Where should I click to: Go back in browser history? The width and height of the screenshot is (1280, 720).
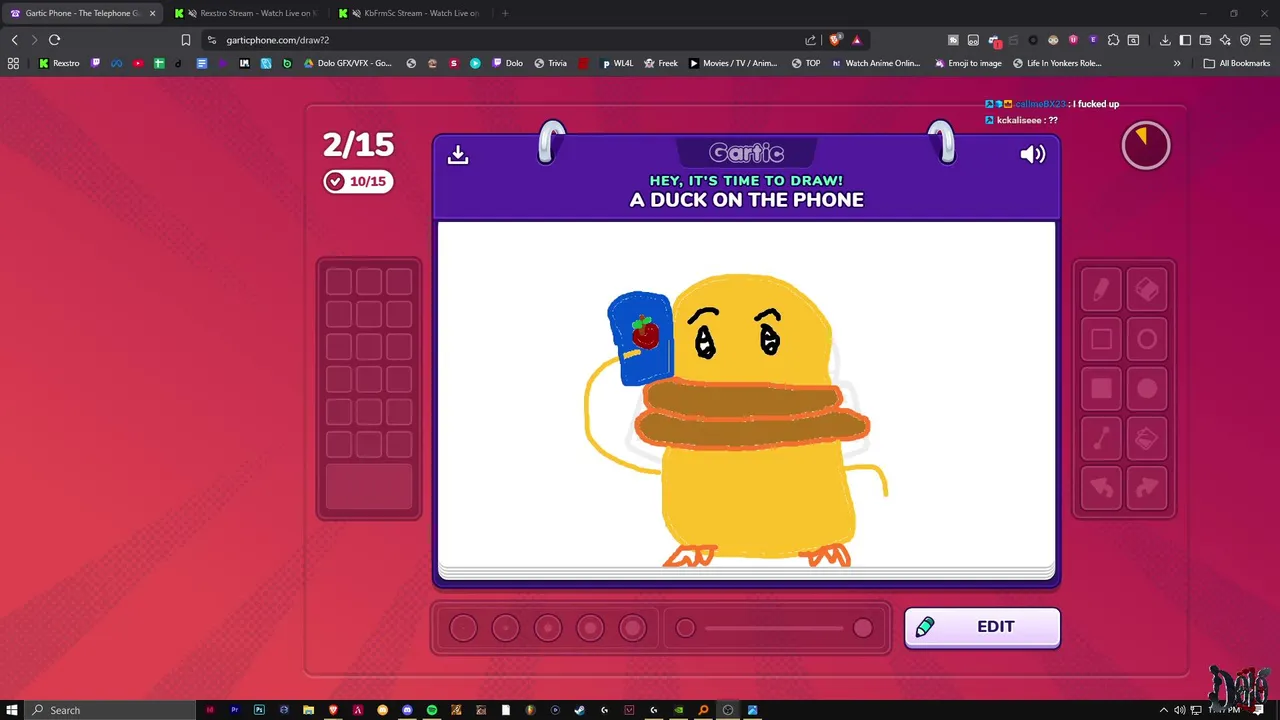point(14,40)
